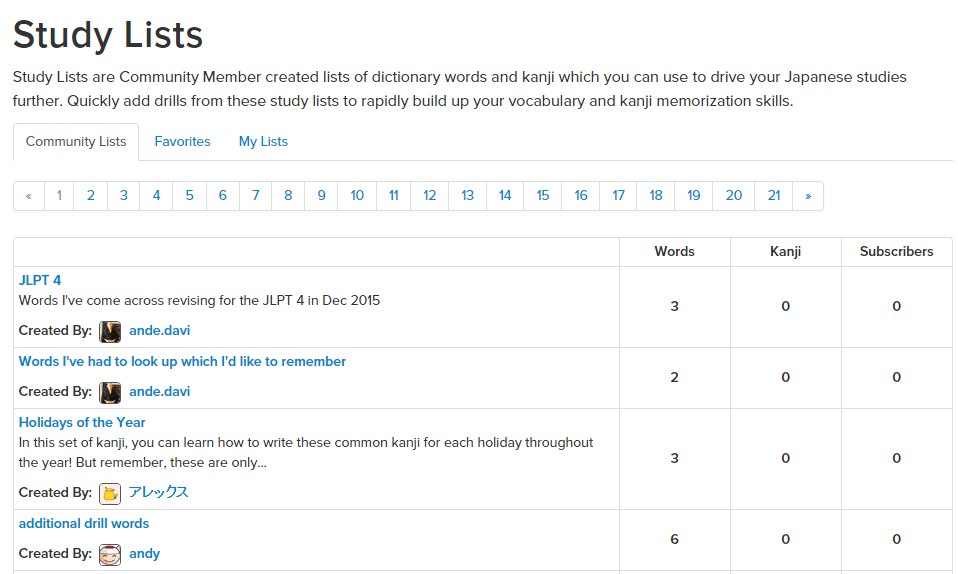Click the Words column header
Image resolution: width=958 pixels, height=574 pixels.
coord(675,252)
